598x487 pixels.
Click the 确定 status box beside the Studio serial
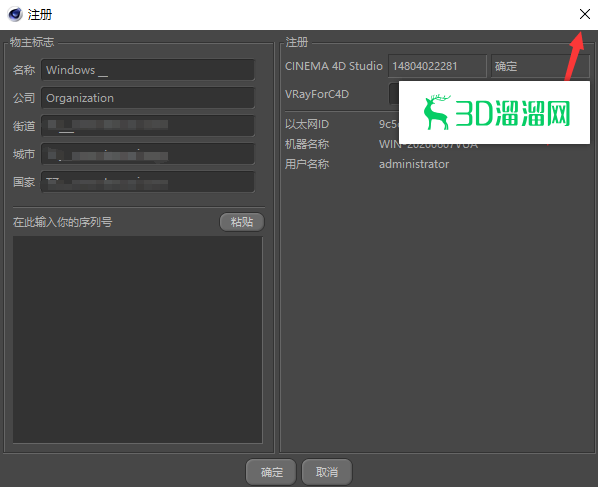(540, 66)
